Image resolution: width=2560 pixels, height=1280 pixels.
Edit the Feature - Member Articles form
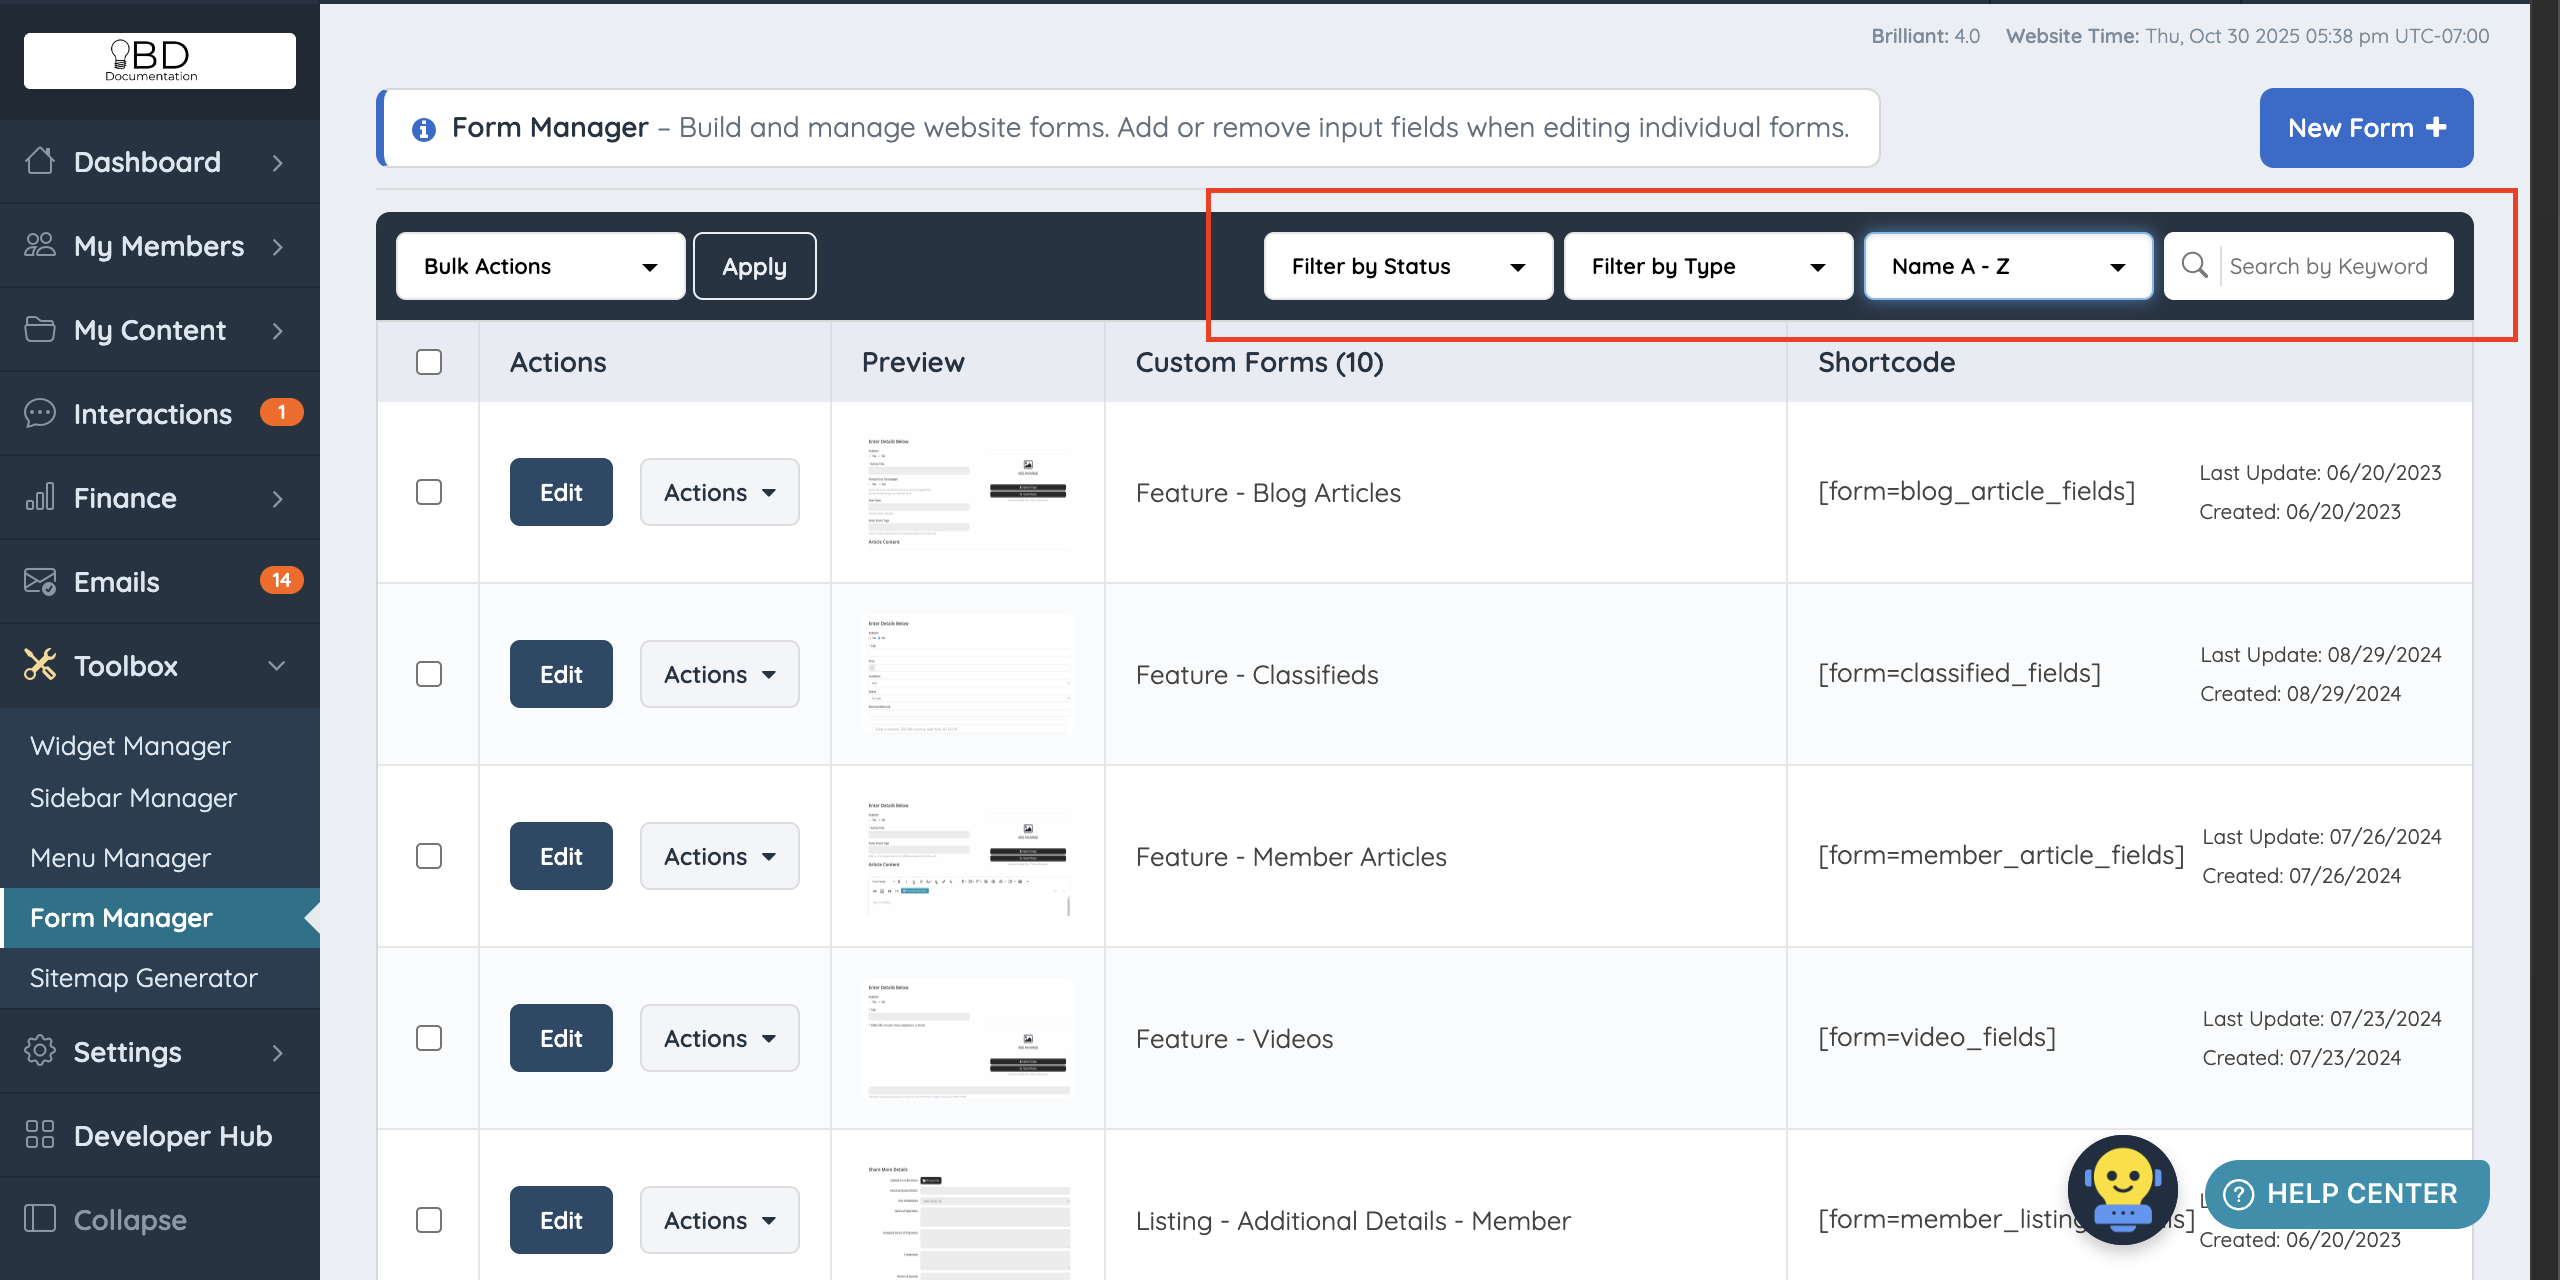561,856
